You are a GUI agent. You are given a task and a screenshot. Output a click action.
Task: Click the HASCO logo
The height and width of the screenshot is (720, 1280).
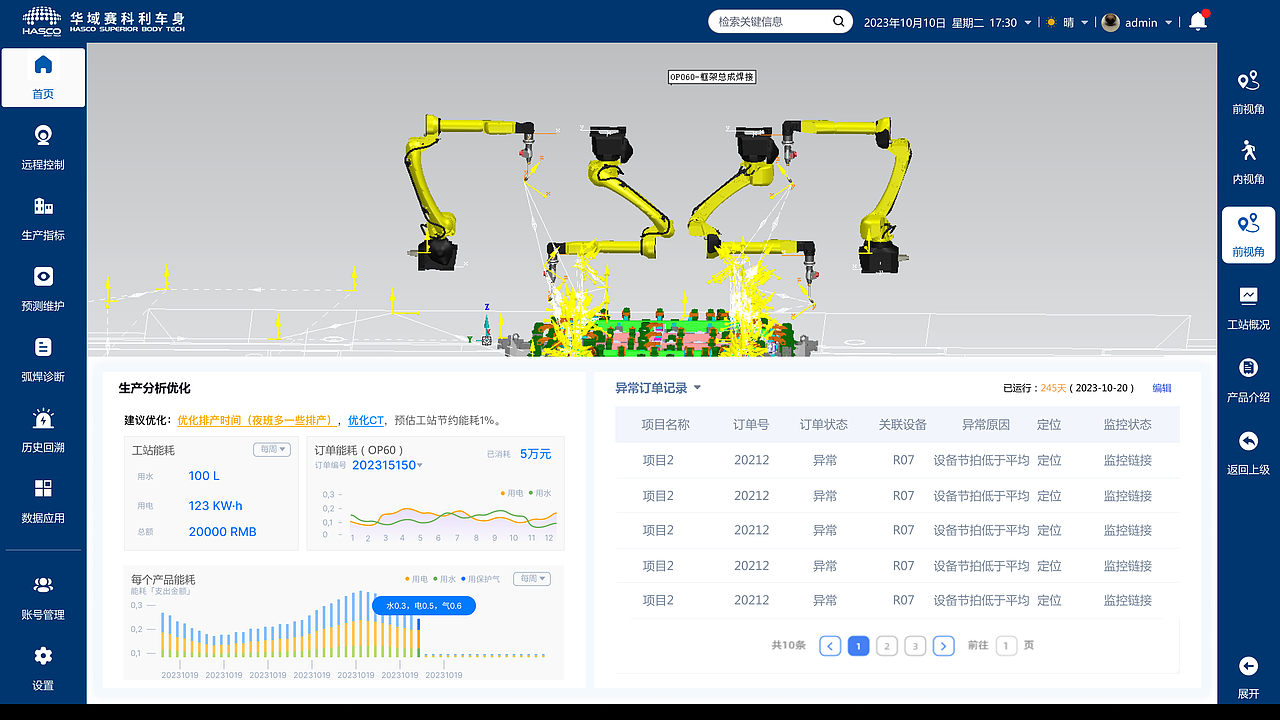point(43,21)
